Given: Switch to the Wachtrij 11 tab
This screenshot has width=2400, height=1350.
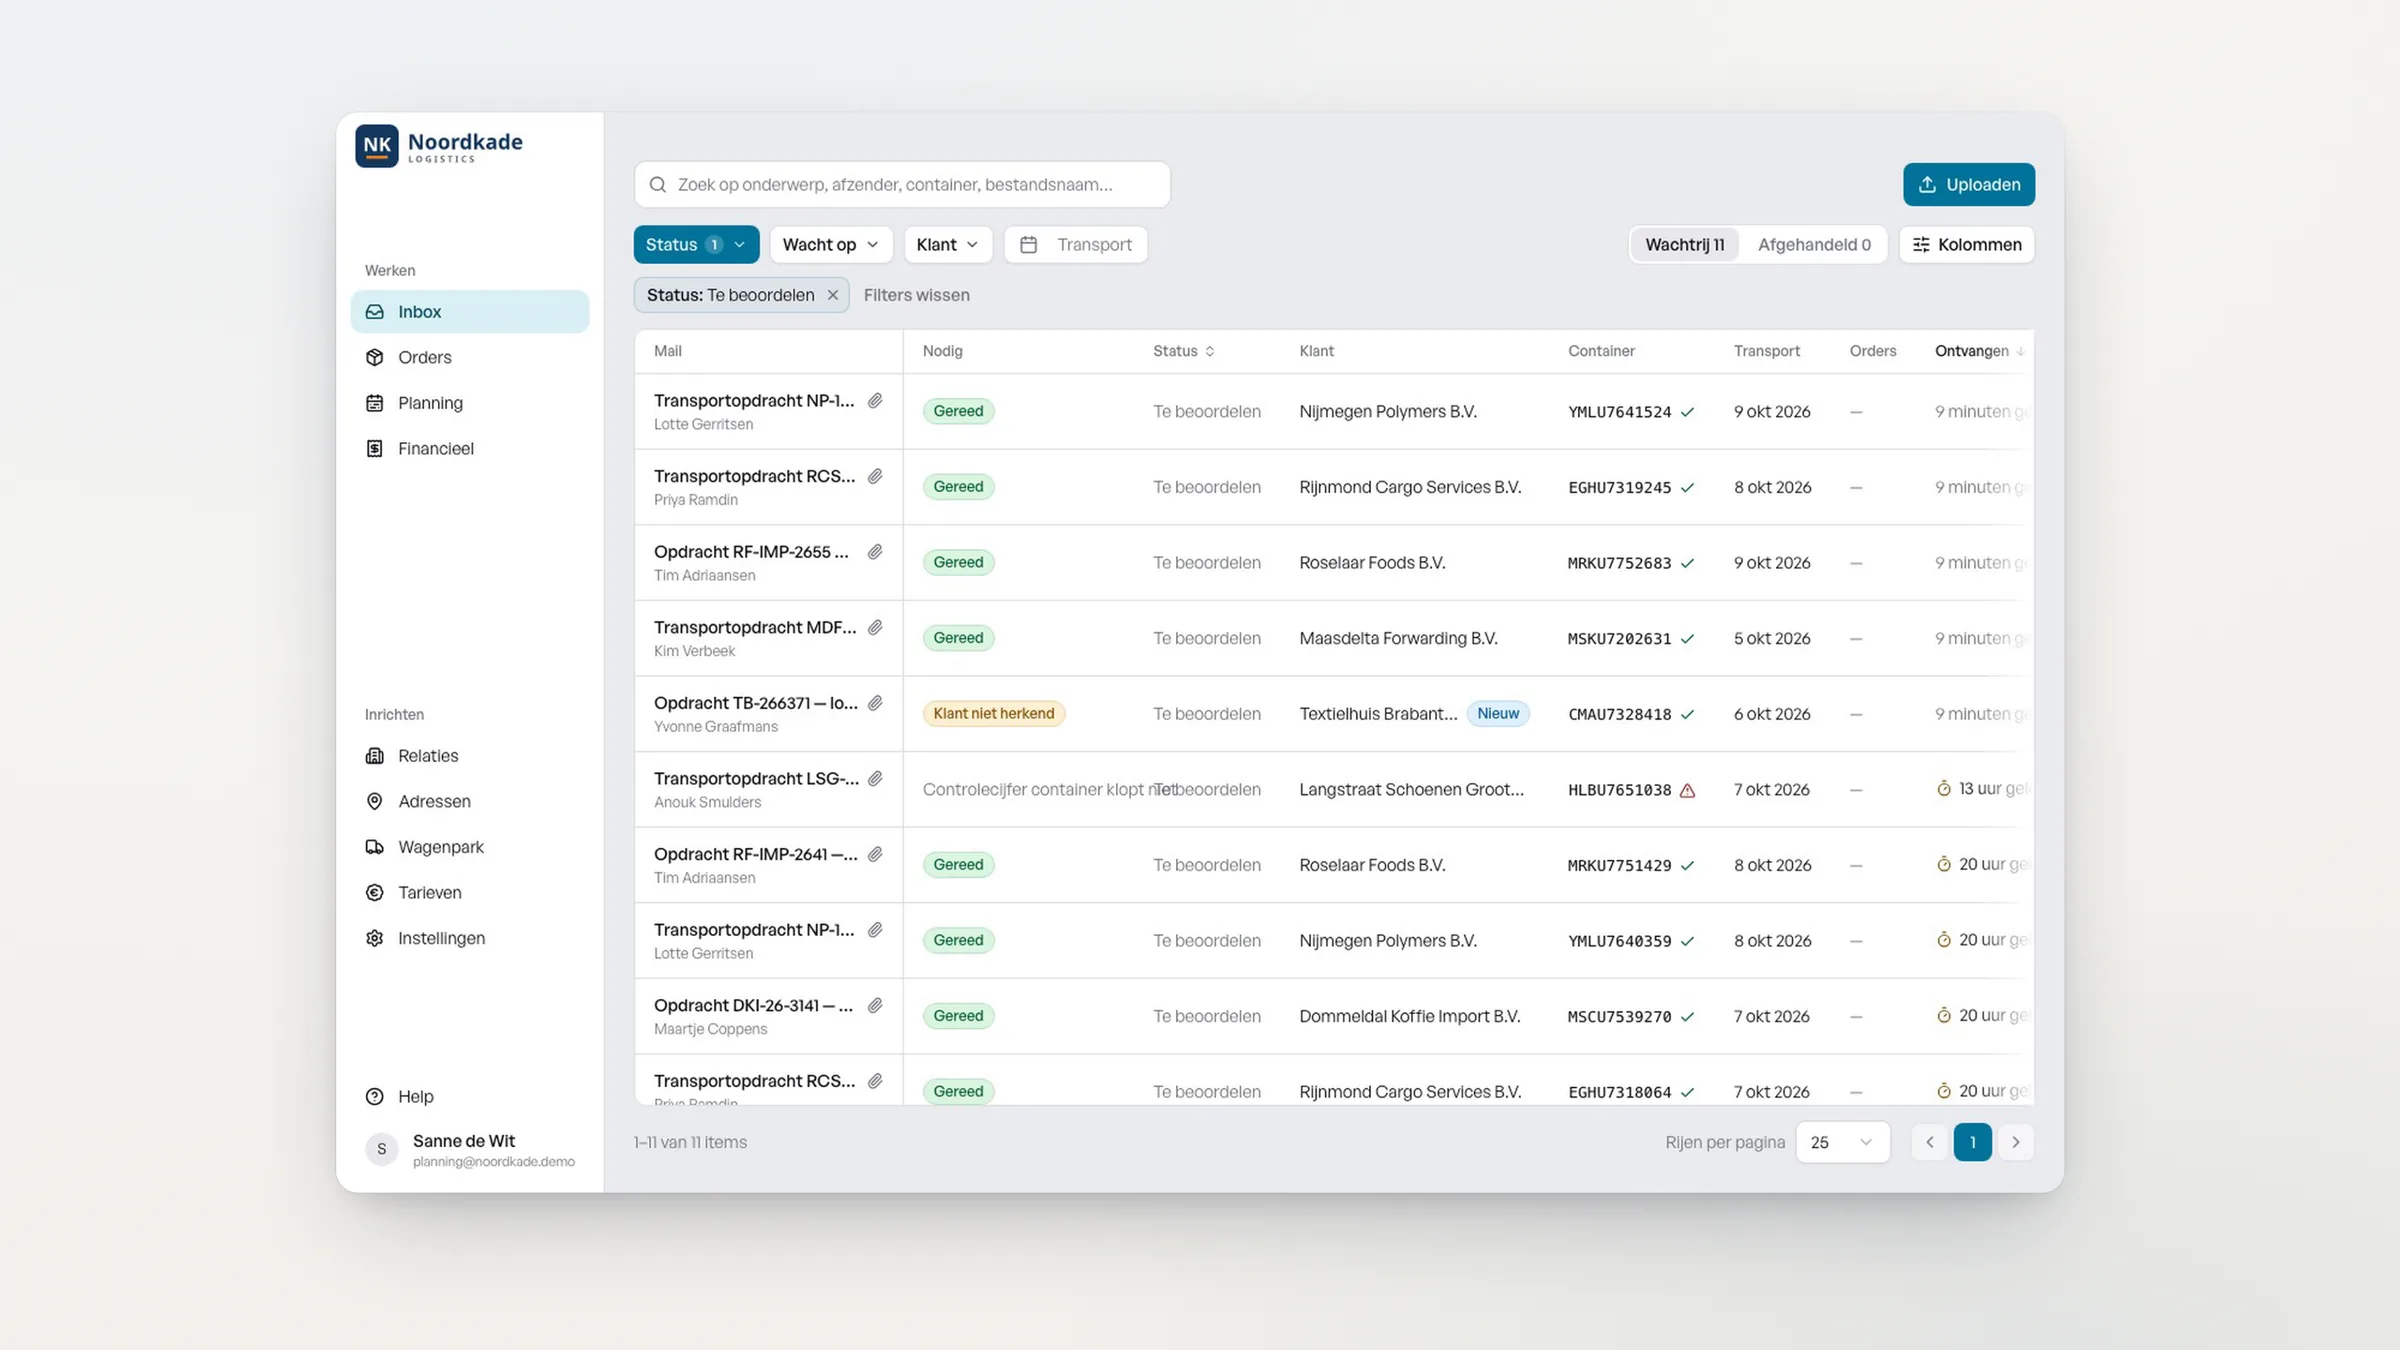Looking at the screenshot, I should tap(1684, 244).
